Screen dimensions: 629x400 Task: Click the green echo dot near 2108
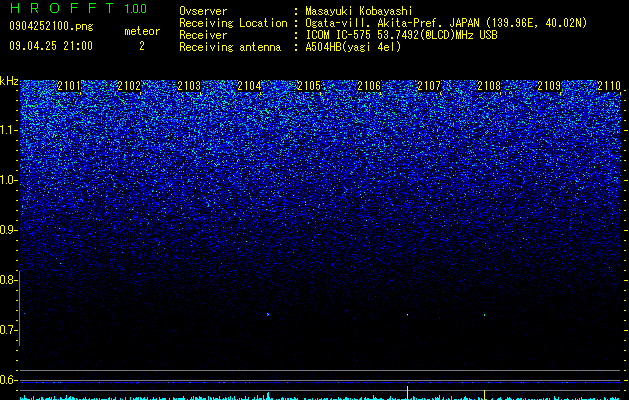pyautogui.click(x=485, y=315)
